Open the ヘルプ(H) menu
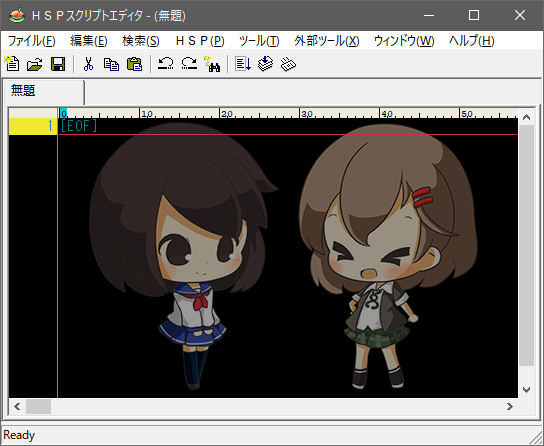The height and width of the screenshot is (446, 544). tap(471, 41)
